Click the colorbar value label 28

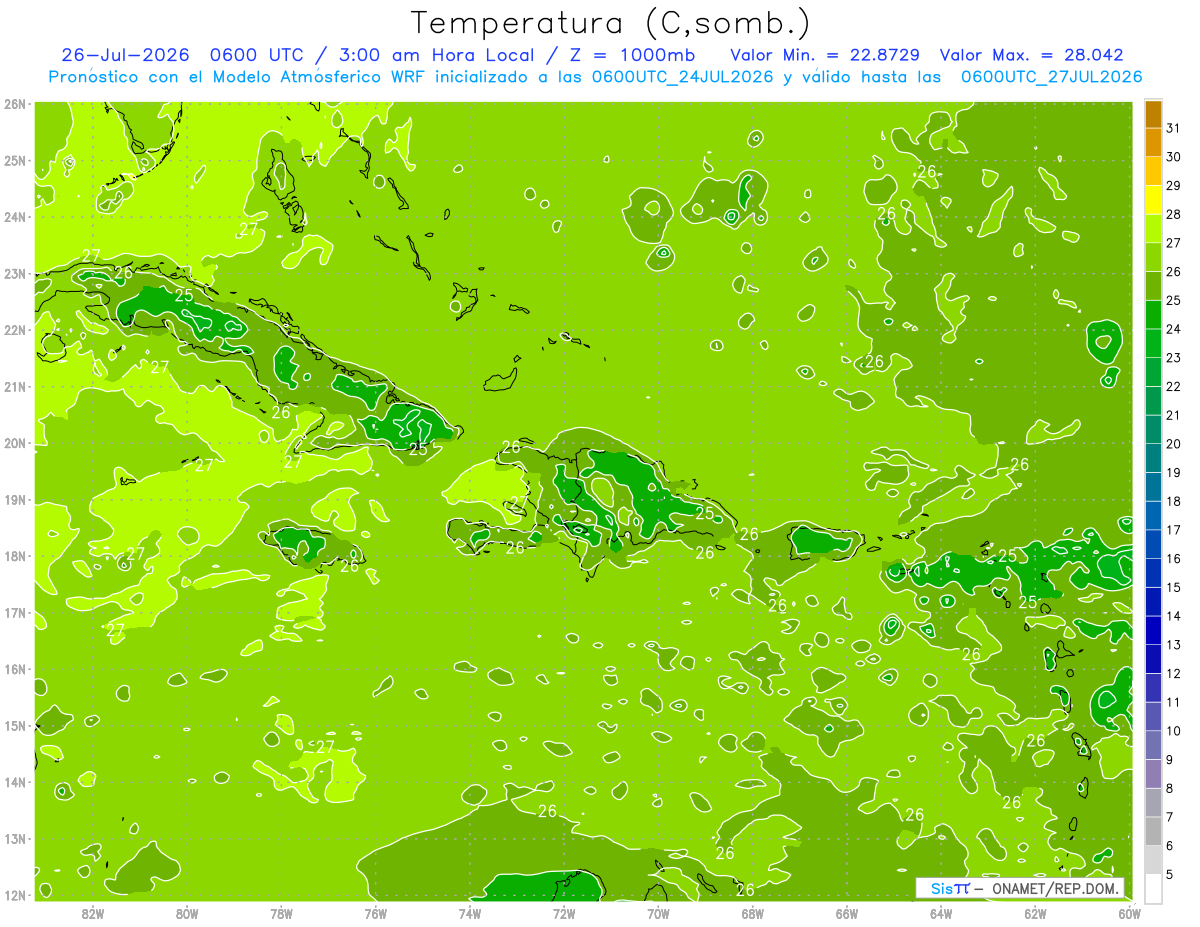[x=1173, y=215]
